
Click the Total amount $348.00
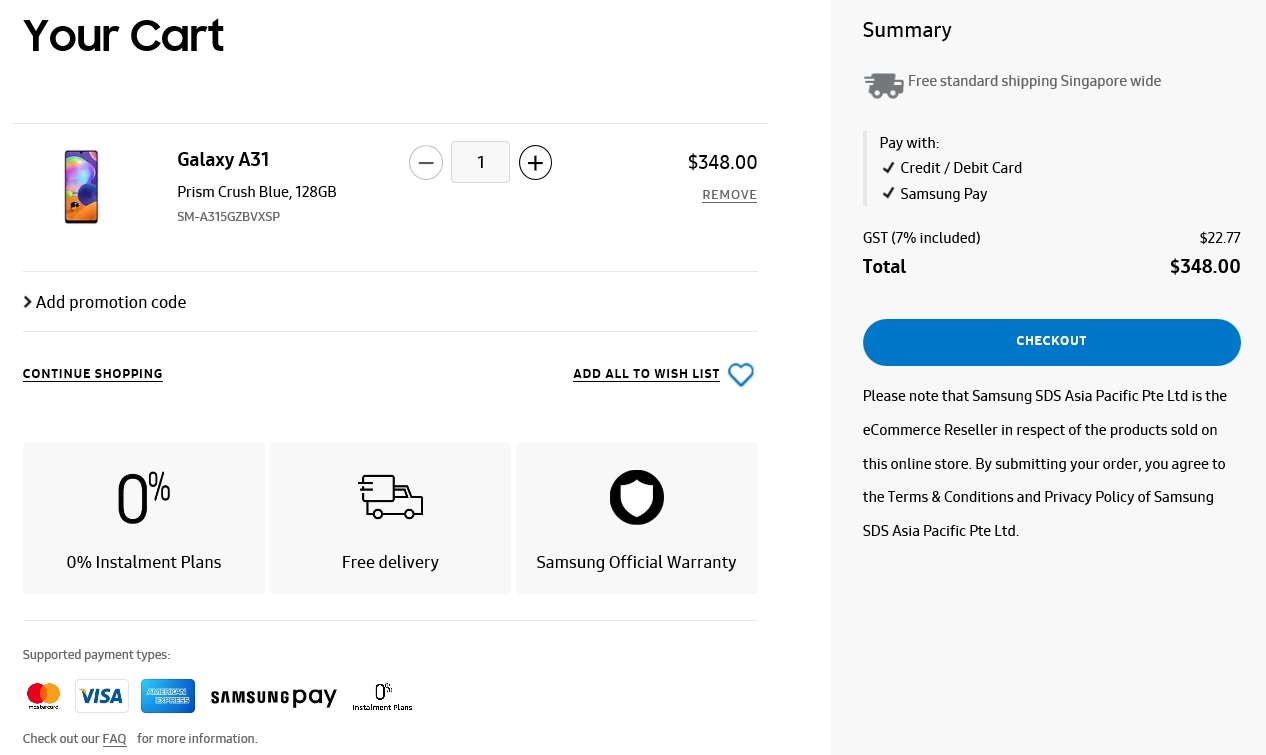point(1205,267)
